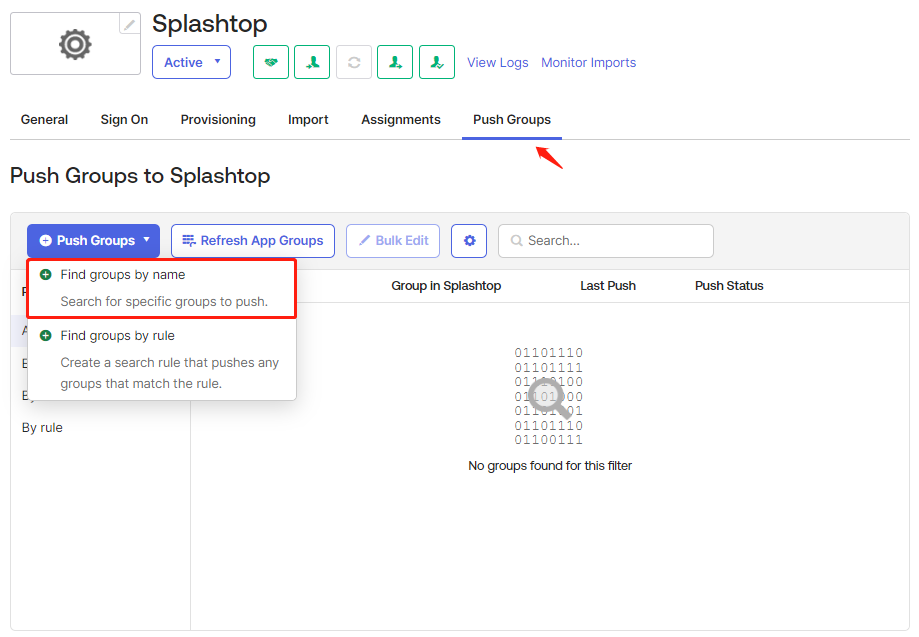The width and height of the screenshot is (919, 637).
Task: Collapse the blue Push Groups dropdown button
Action: [x=93, y=241]
